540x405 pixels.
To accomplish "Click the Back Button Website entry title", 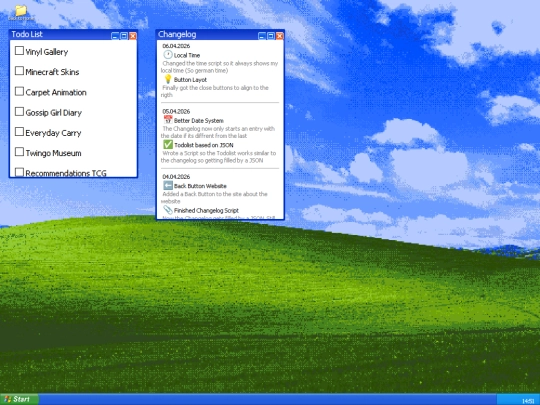I will 200,186.
